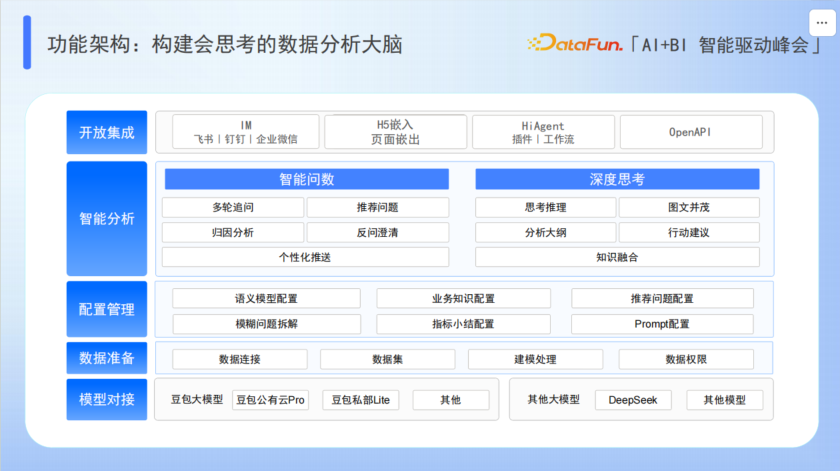Viewport: 840px width, 471px height.
Task: Click the 推荐问题 cell
Action: tap(378, 207)
